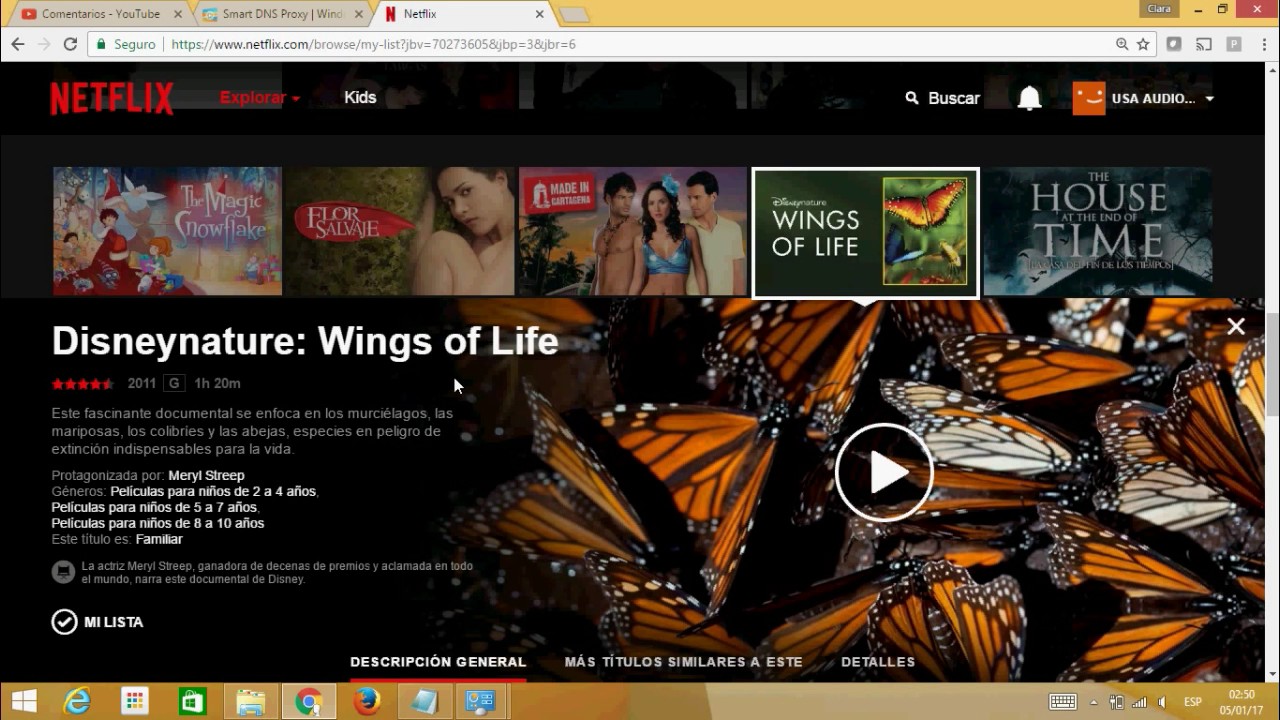Play Disneynature: Wings of Life
This screenshot has height=720, width=1280.
(884, 473)
